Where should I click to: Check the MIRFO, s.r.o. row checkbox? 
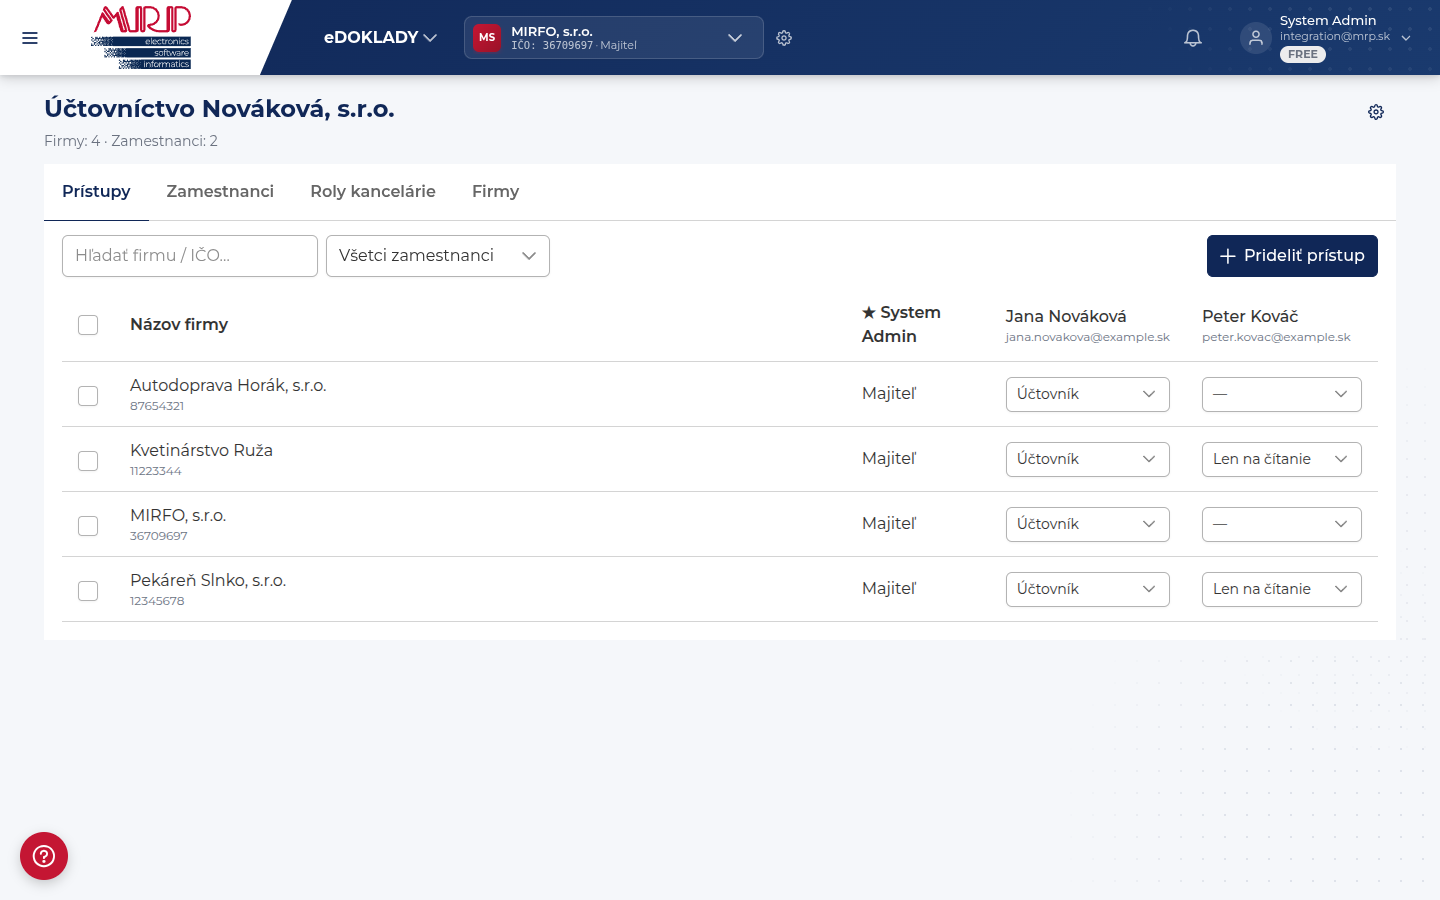(x=88, y=526)
